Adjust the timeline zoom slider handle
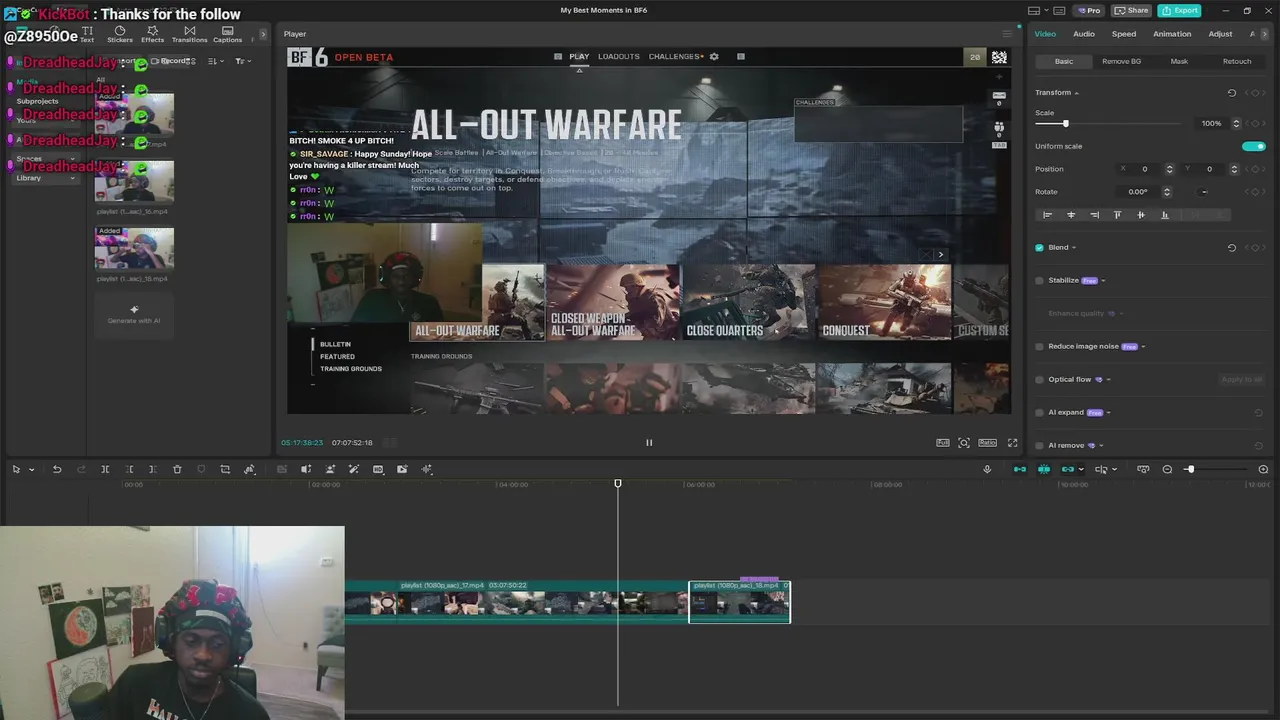 1190,469
